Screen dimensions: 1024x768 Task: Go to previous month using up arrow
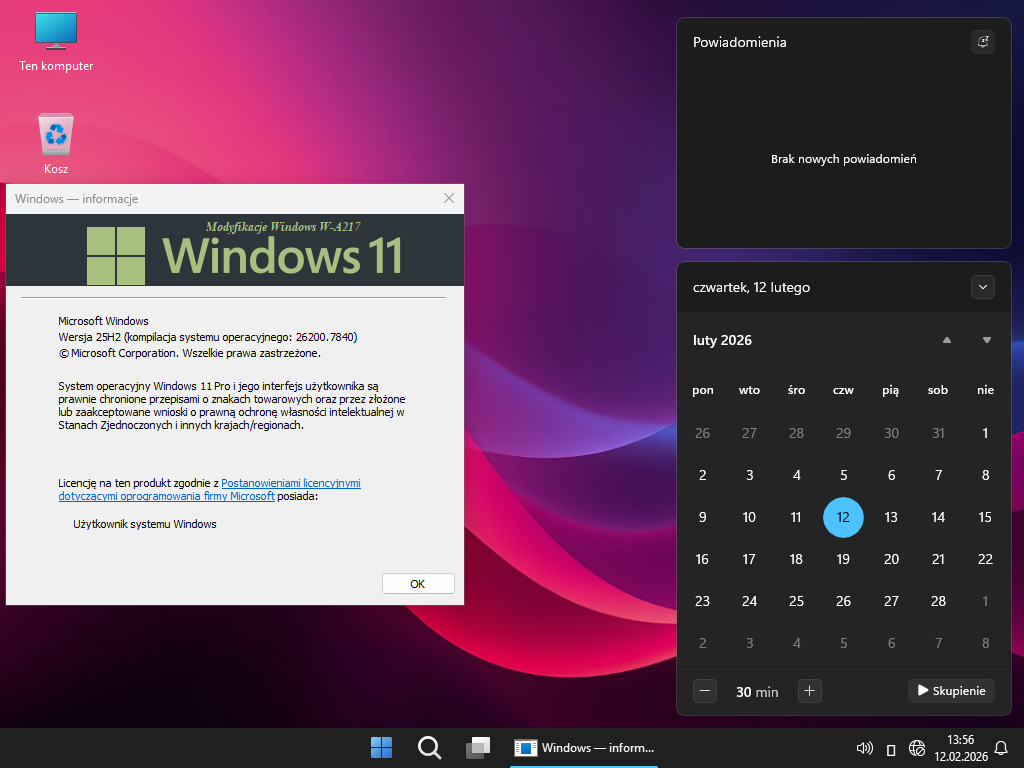(x=946, y=340)
